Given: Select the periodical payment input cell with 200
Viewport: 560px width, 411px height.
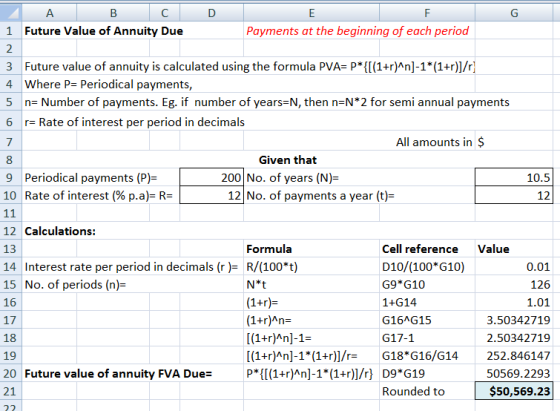Looking at the screenshot, I should (212, 177).
